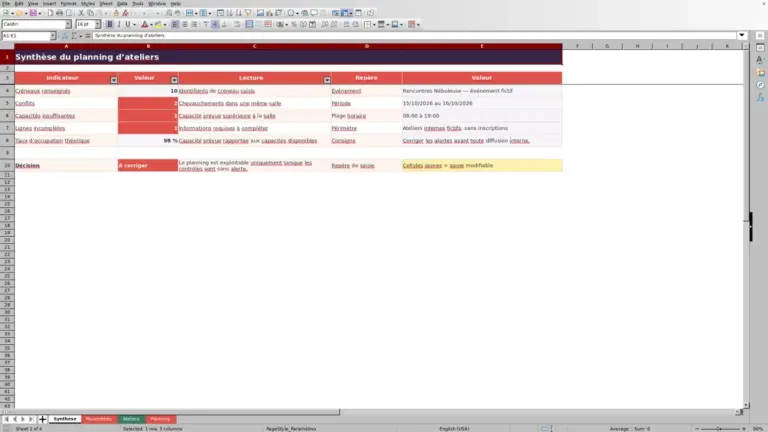The width and height of the screenshot is (768, 432).
Task: Click the Print icon in toolbar
Action: coord(59,13)
